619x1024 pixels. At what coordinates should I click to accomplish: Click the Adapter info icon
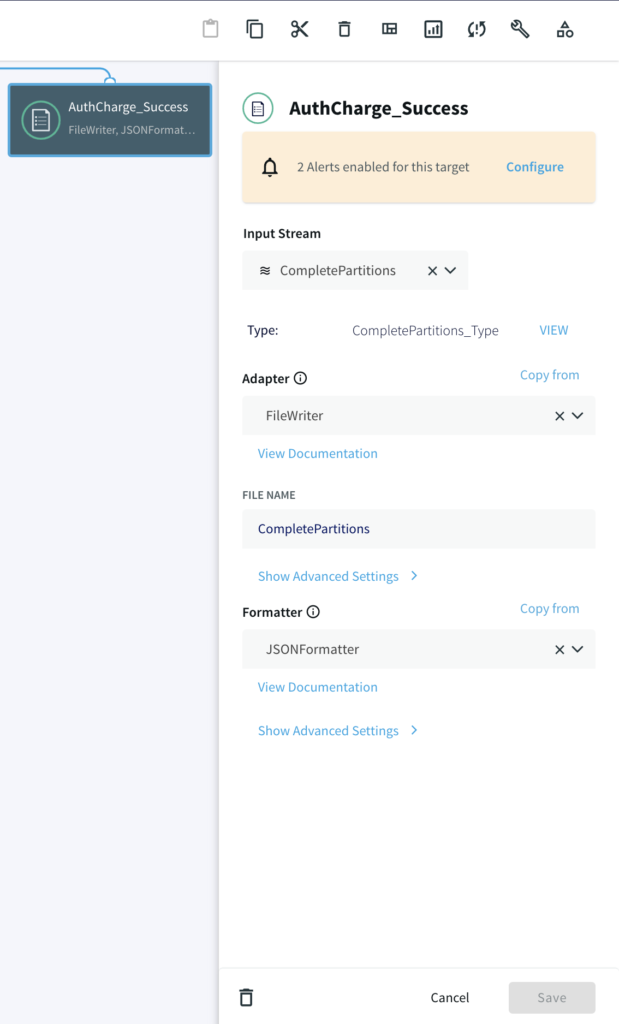coord(301,379)
